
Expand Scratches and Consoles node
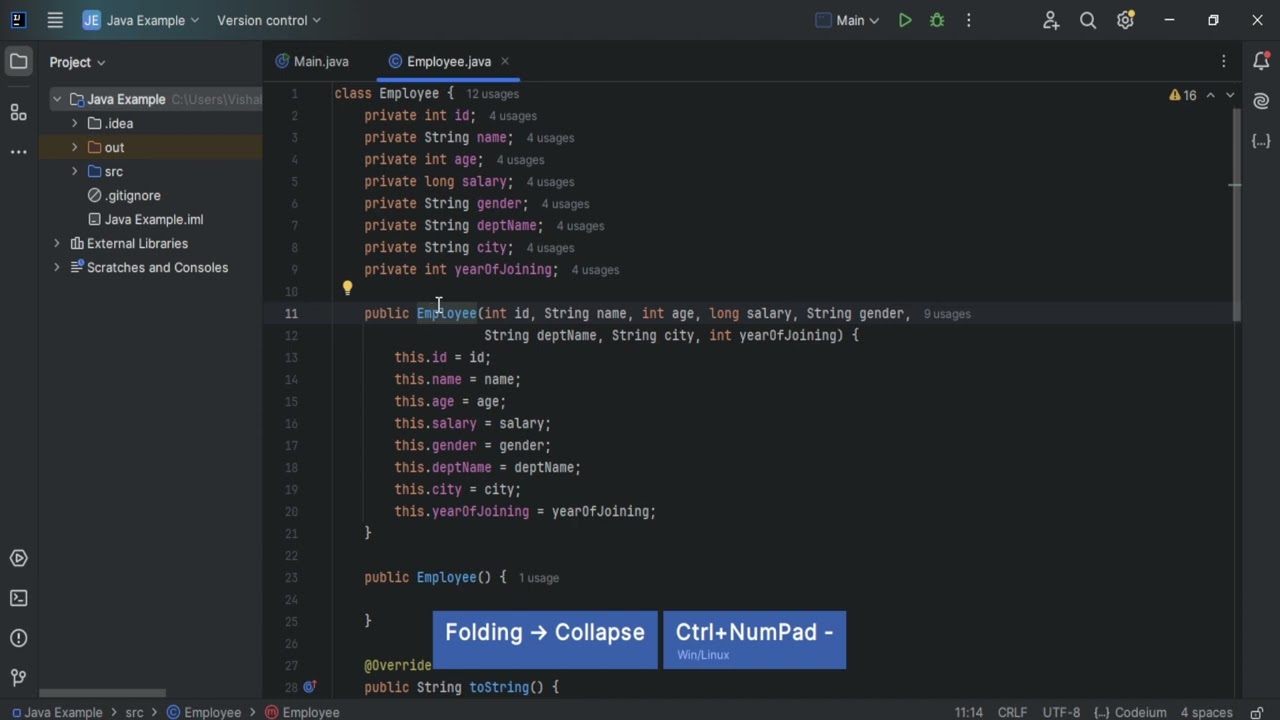[57, 267]
